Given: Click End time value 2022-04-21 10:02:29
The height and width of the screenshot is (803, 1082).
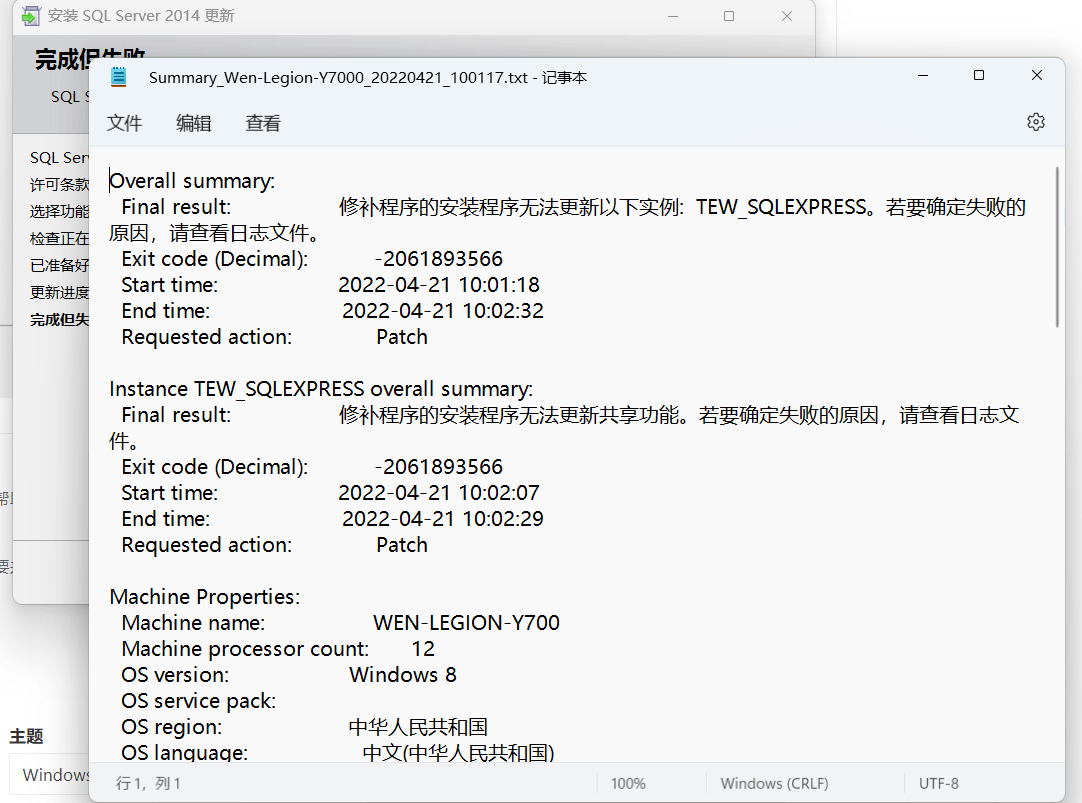Looking at the screenshot, I should point(443,519).
